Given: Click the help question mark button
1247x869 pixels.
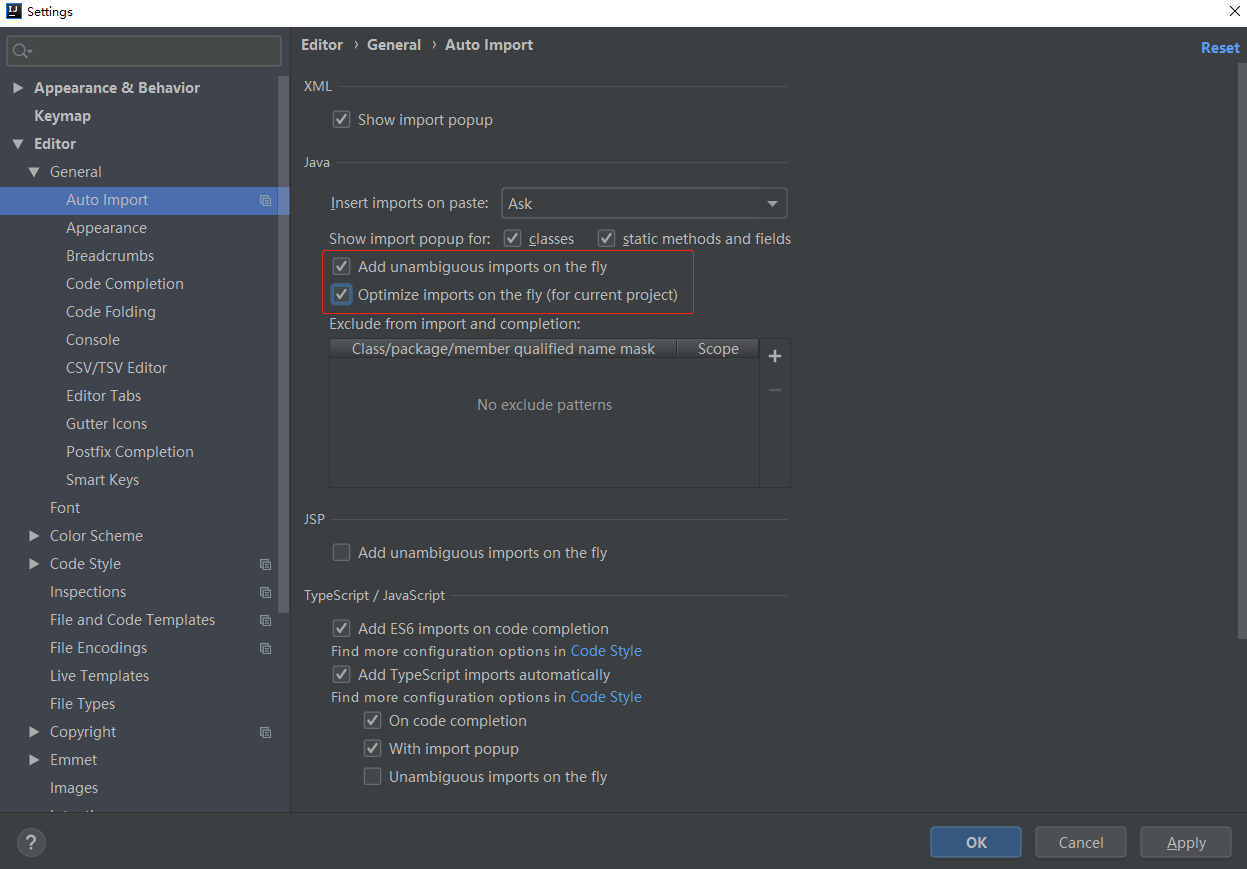Looking at the screenshot, I should pos(32,843).
